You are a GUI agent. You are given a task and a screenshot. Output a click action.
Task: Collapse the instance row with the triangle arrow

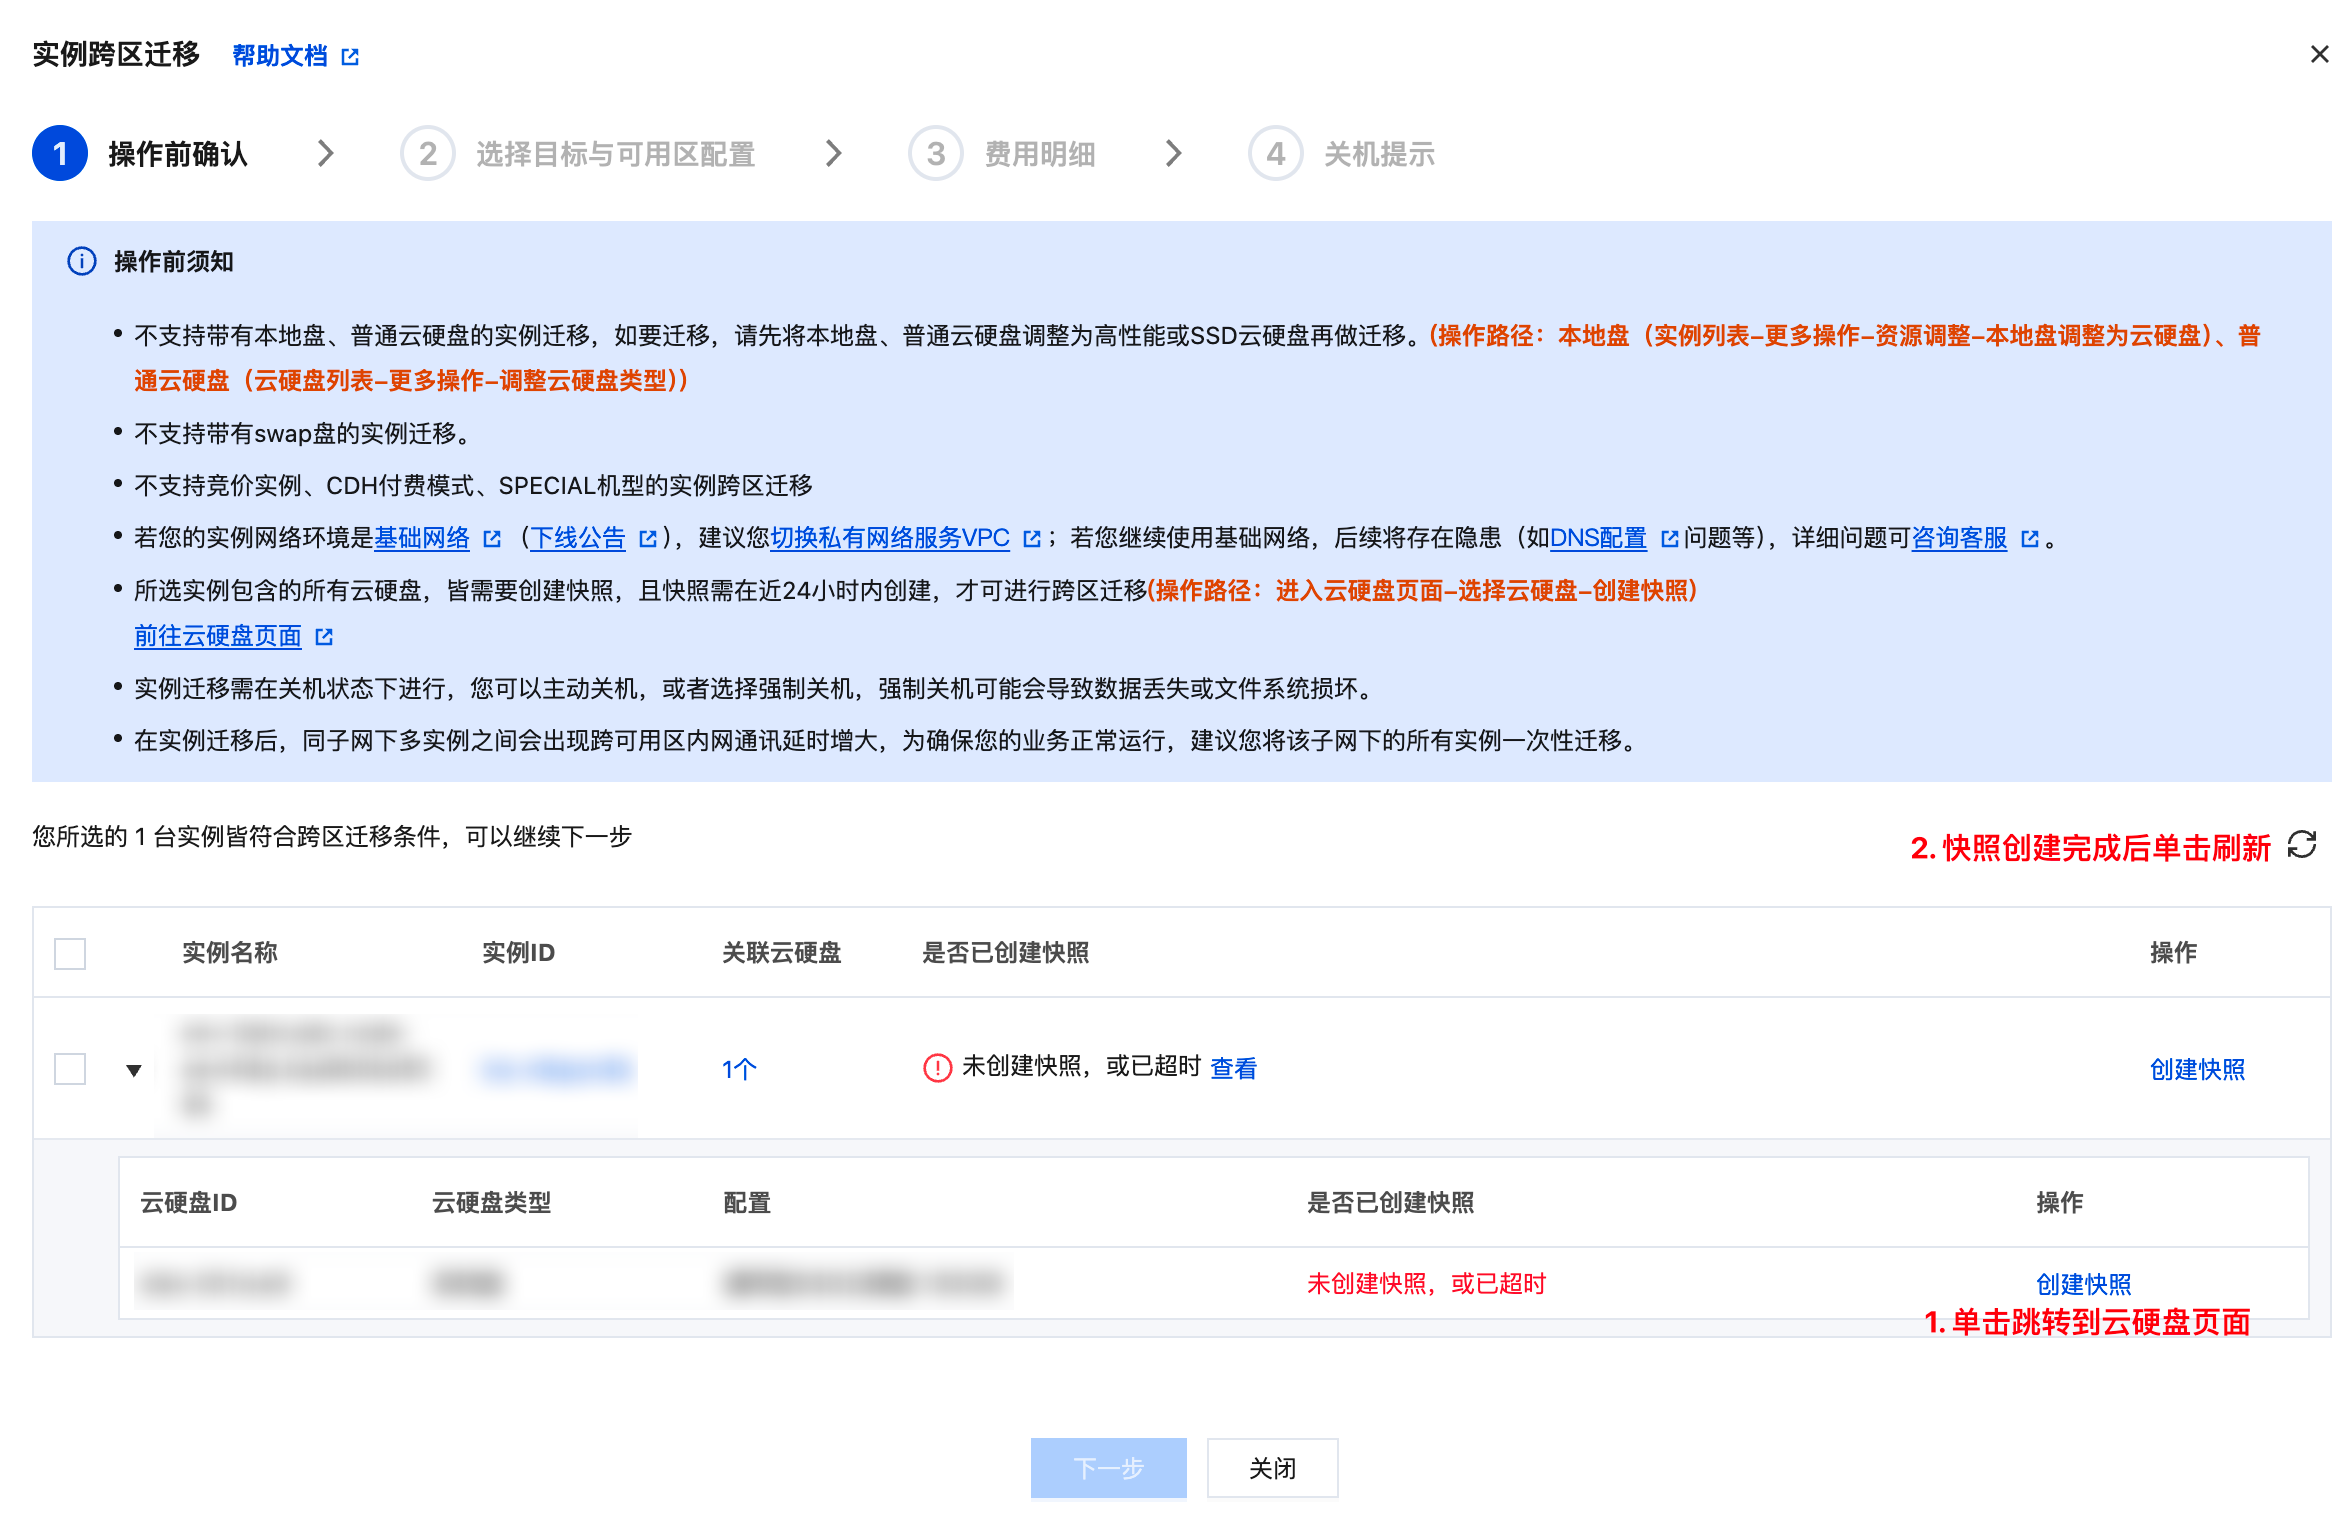134,1070
